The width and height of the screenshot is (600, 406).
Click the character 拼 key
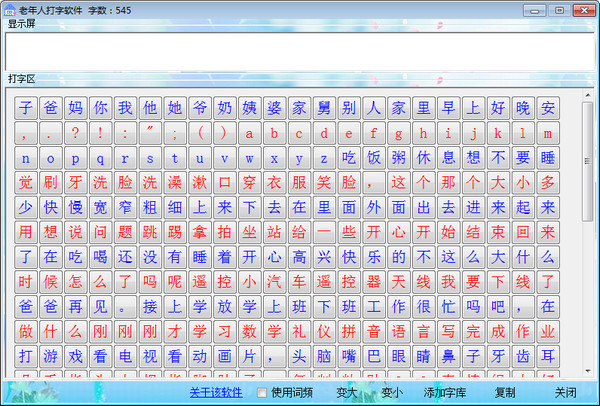(x=349, y=332)
